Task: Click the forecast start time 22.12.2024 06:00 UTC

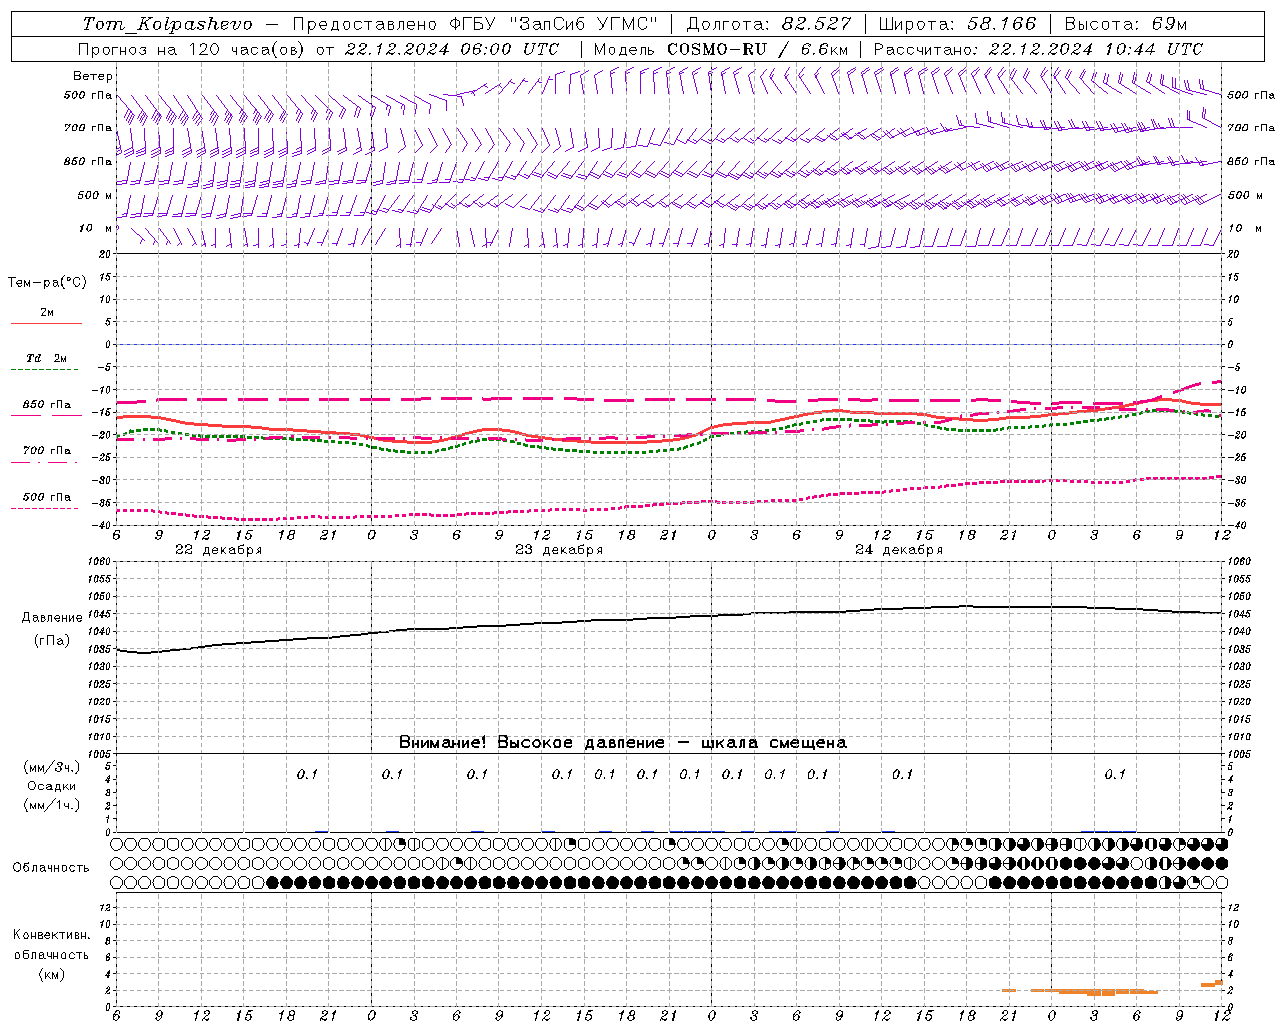Action: [x=452, y=49]
